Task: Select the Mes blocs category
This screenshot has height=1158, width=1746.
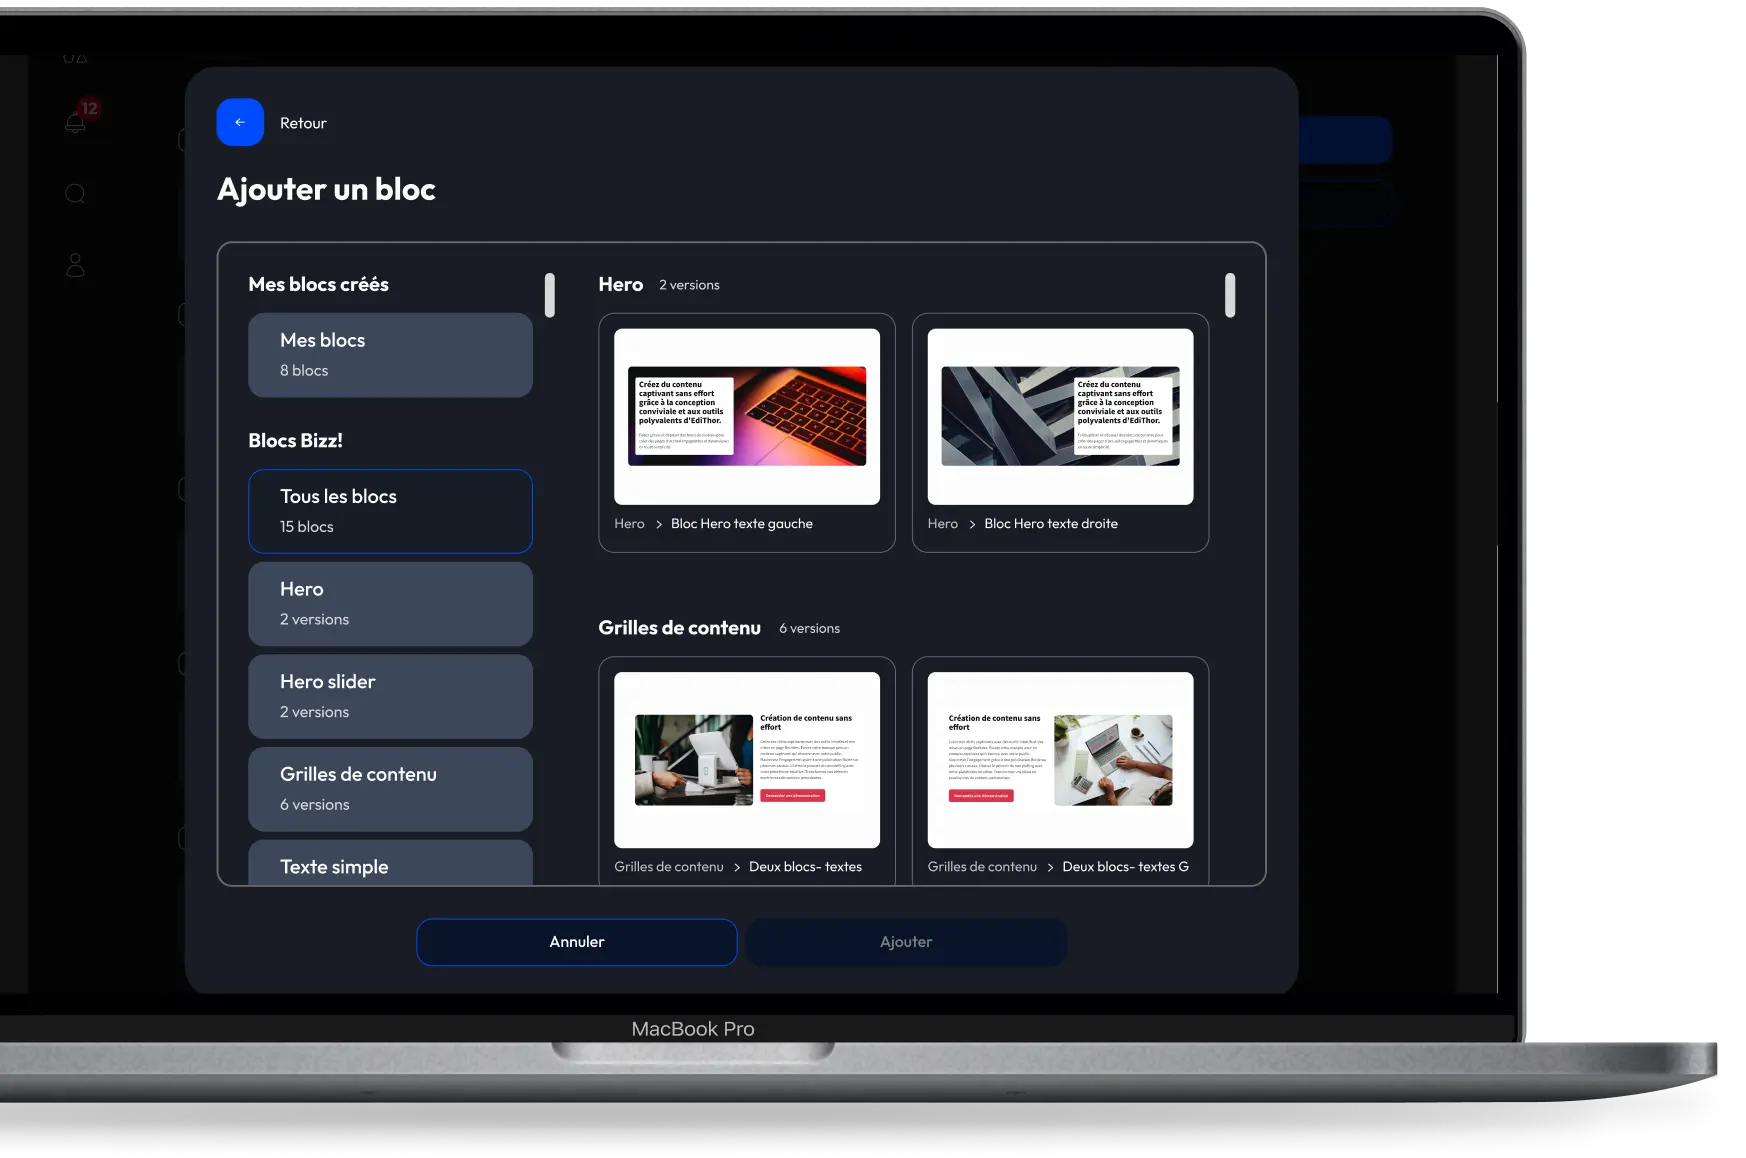Action: pyautogui.click(x=390, y=355)
